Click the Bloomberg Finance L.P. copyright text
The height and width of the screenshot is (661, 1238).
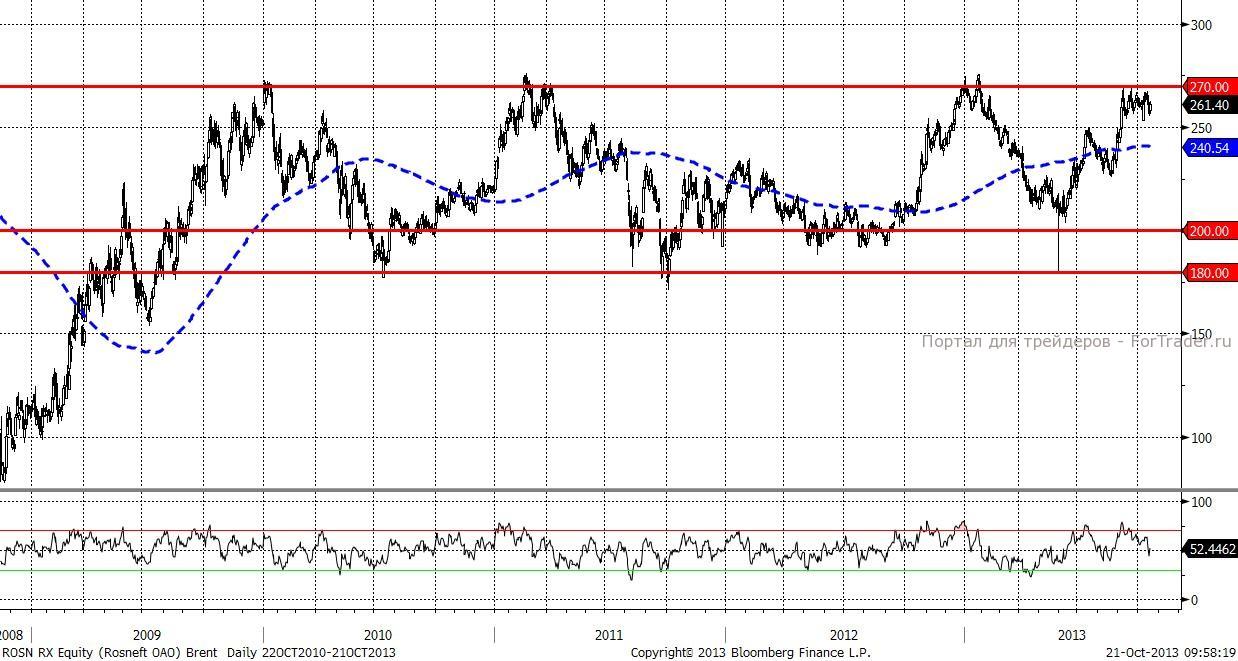coord(750,652)
